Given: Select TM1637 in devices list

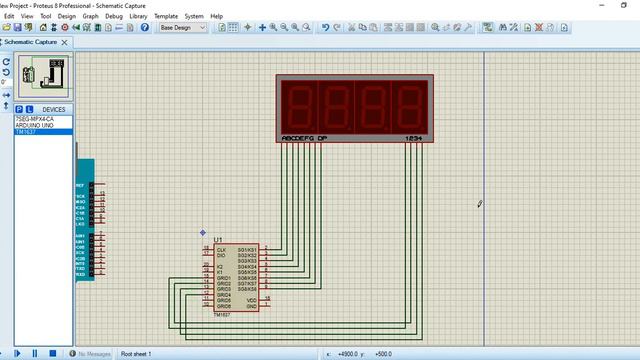Looking at the screenshot, I should pos(43,132).
